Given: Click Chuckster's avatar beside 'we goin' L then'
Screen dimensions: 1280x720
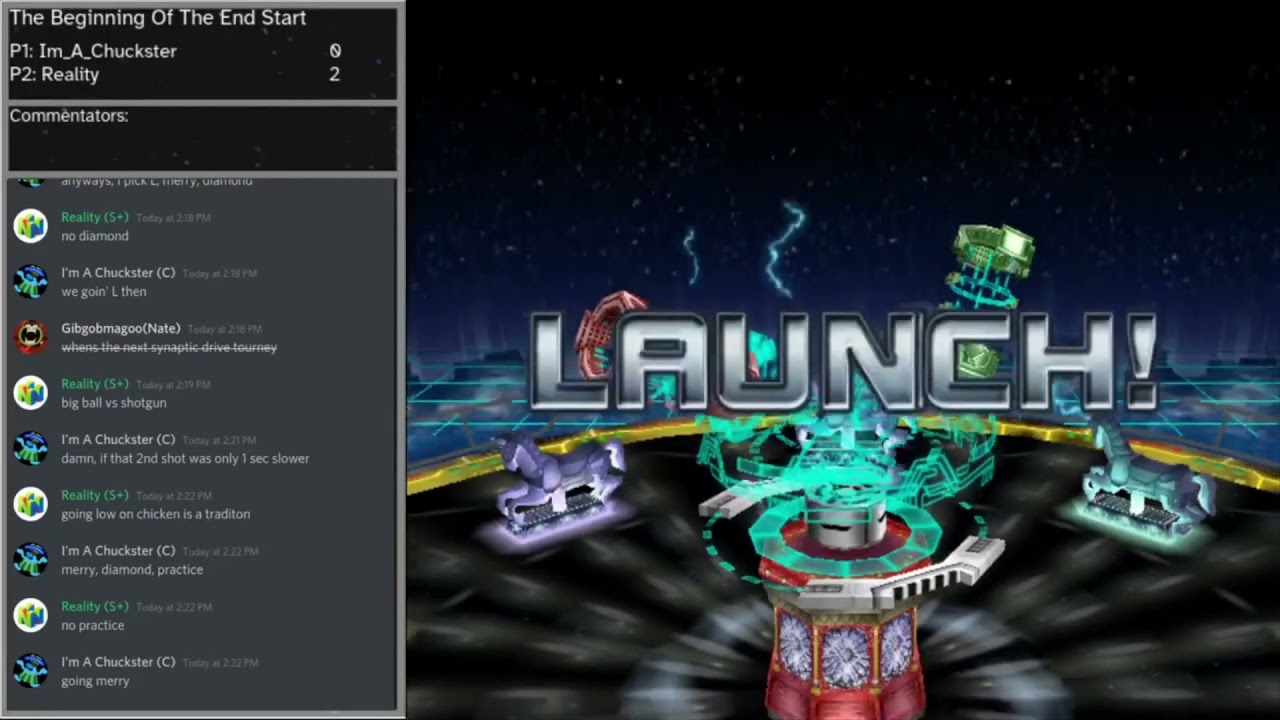Looking at the screenshot, I should click(30, 282).
